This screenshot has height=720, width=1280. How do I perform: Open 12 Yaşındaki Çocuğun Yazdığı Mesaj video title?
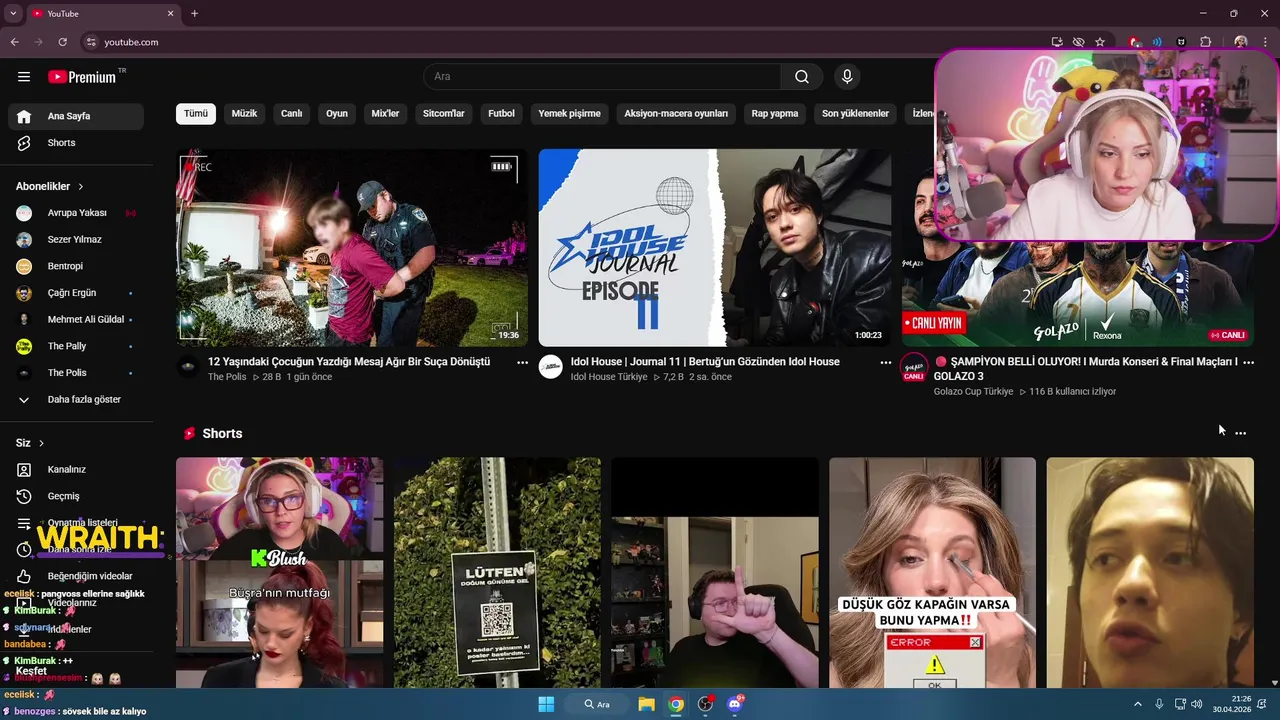tap(349, 362)
